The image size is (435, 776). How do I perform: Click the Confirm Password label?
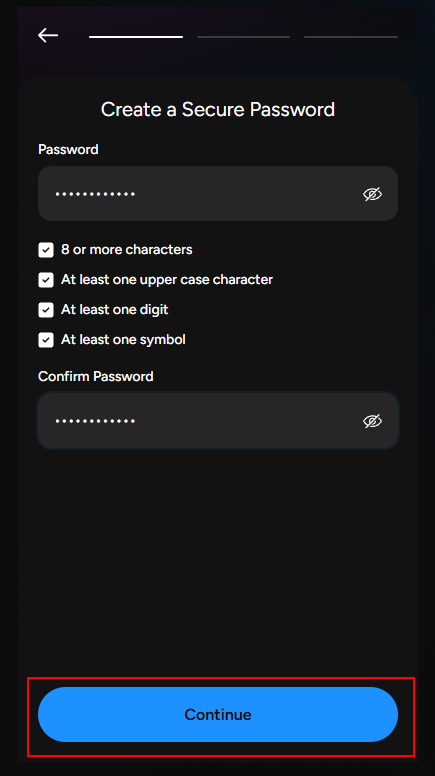point(96,376)
